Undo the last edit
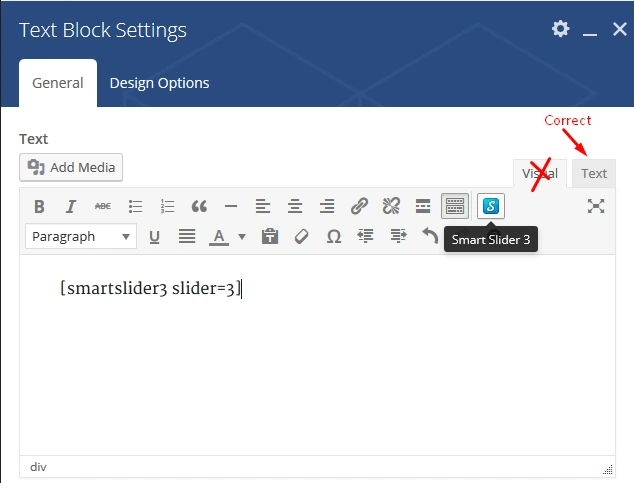This screenshot has height=483, width=634. pyautogui.click(x=430, y=236)
